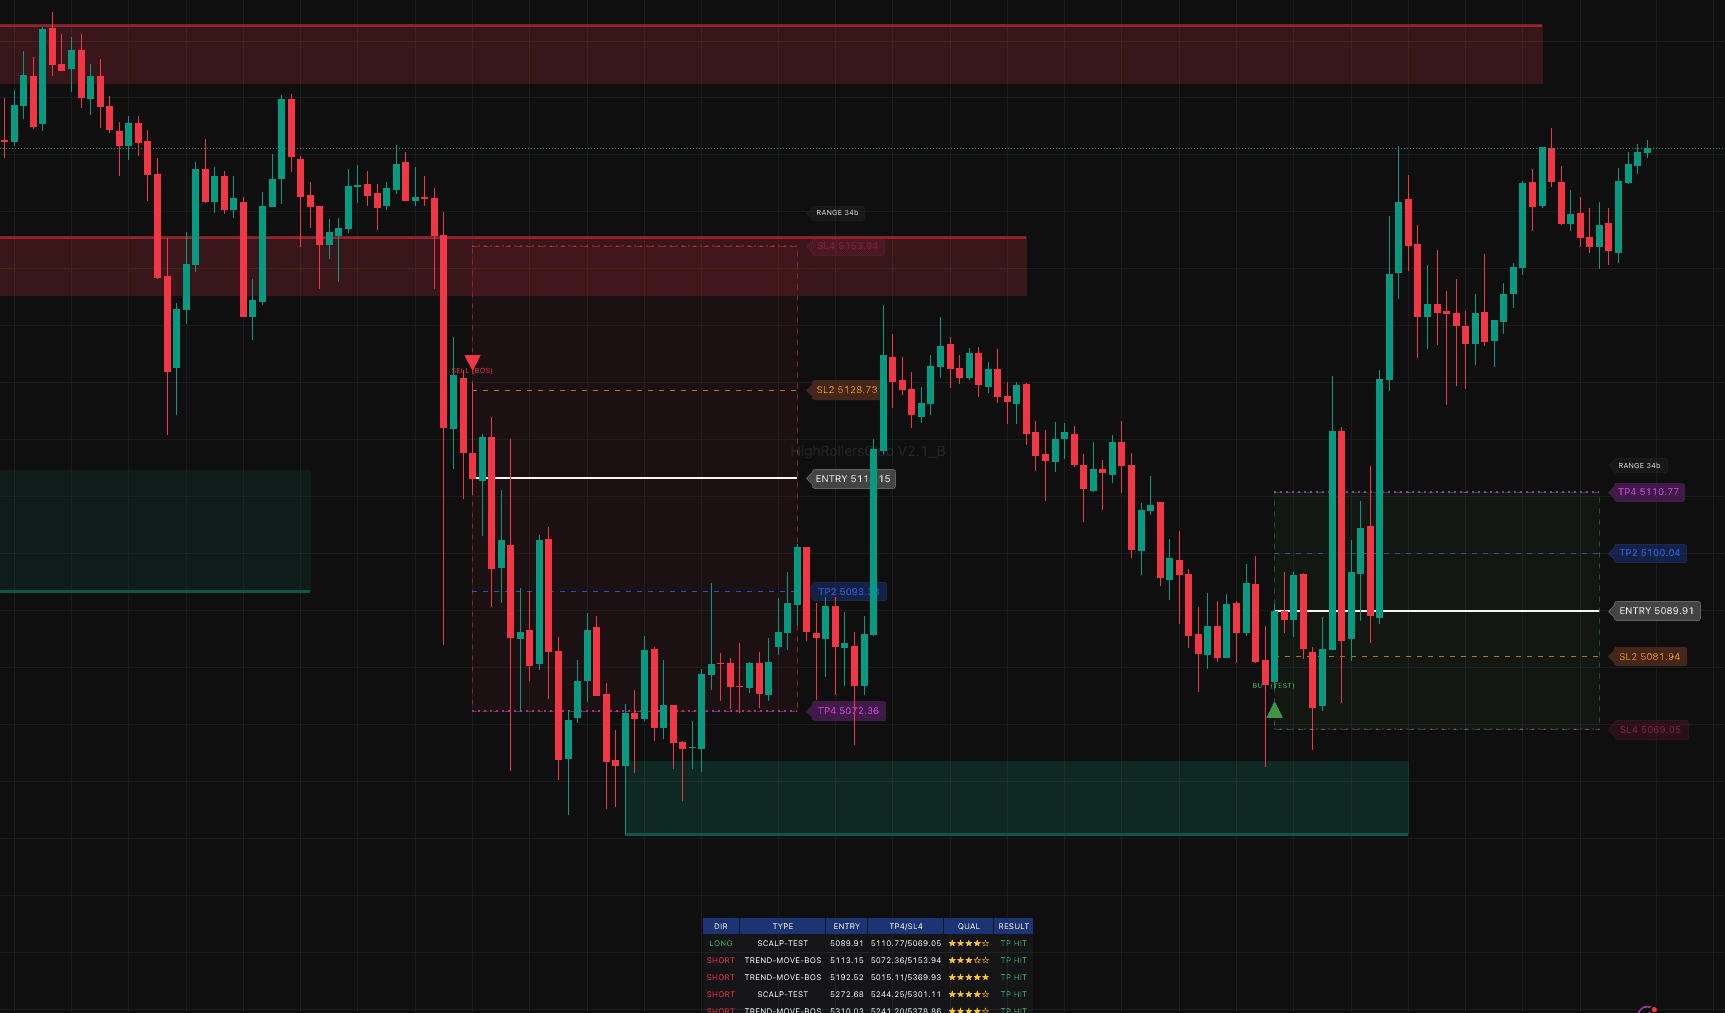Select the TP4 5110.77 price label

tap(1648, 492)
